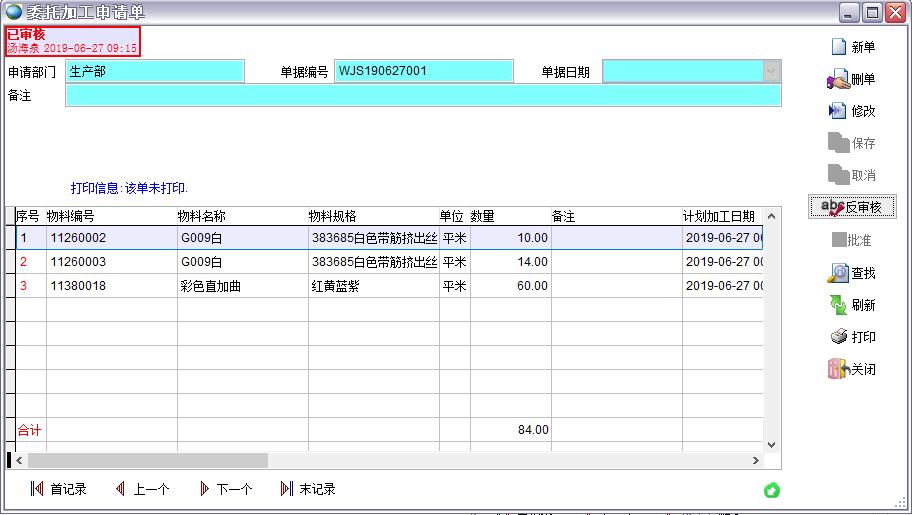Click the 备注 remarks input field
The image size is (912, 515).
[422, 95]
